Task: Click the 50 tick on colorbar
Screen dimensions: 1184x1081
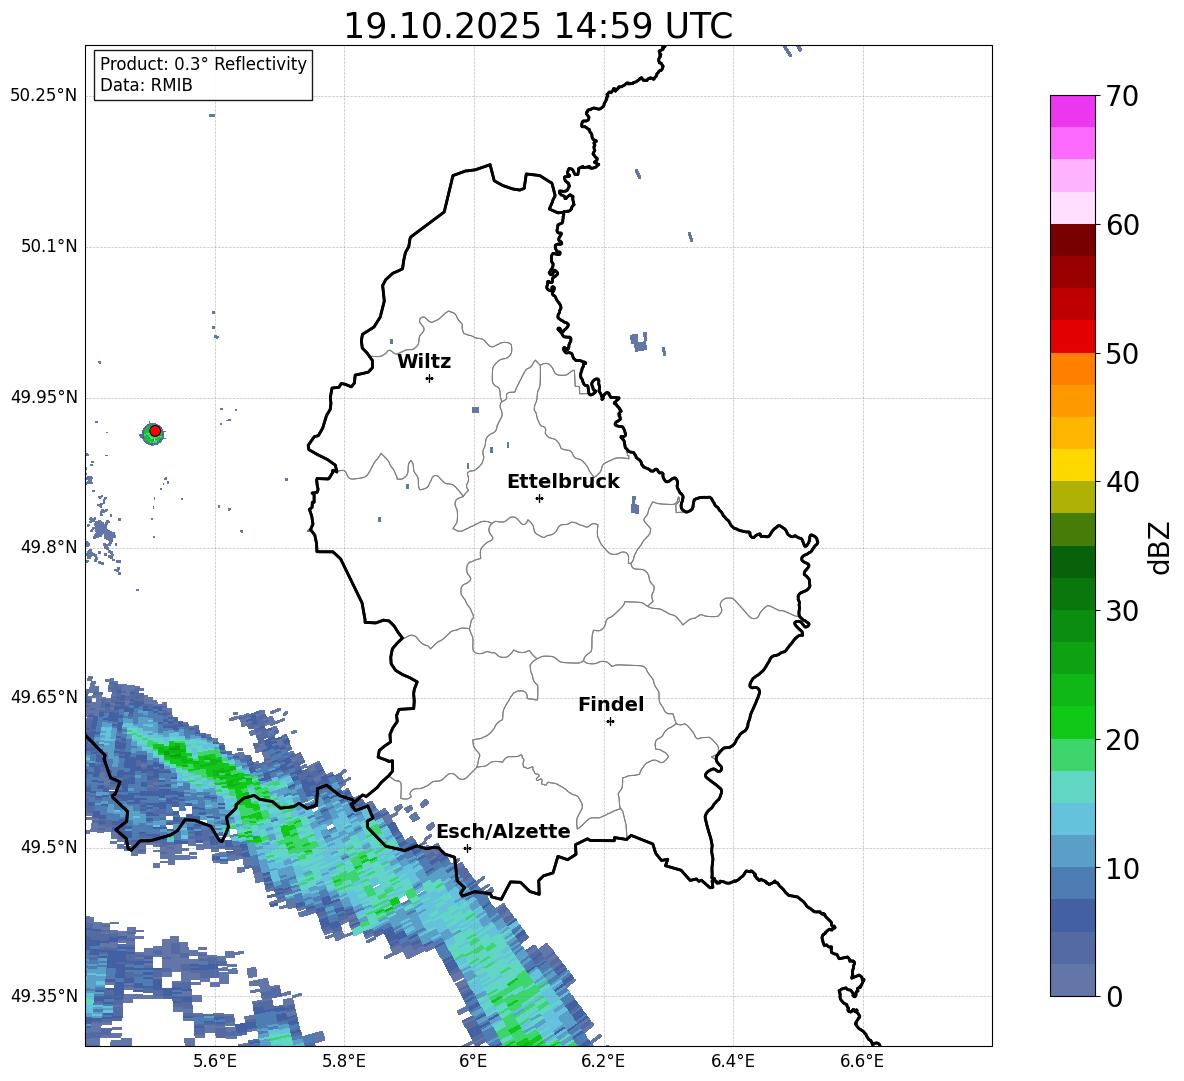Action: click(1123, 353)
